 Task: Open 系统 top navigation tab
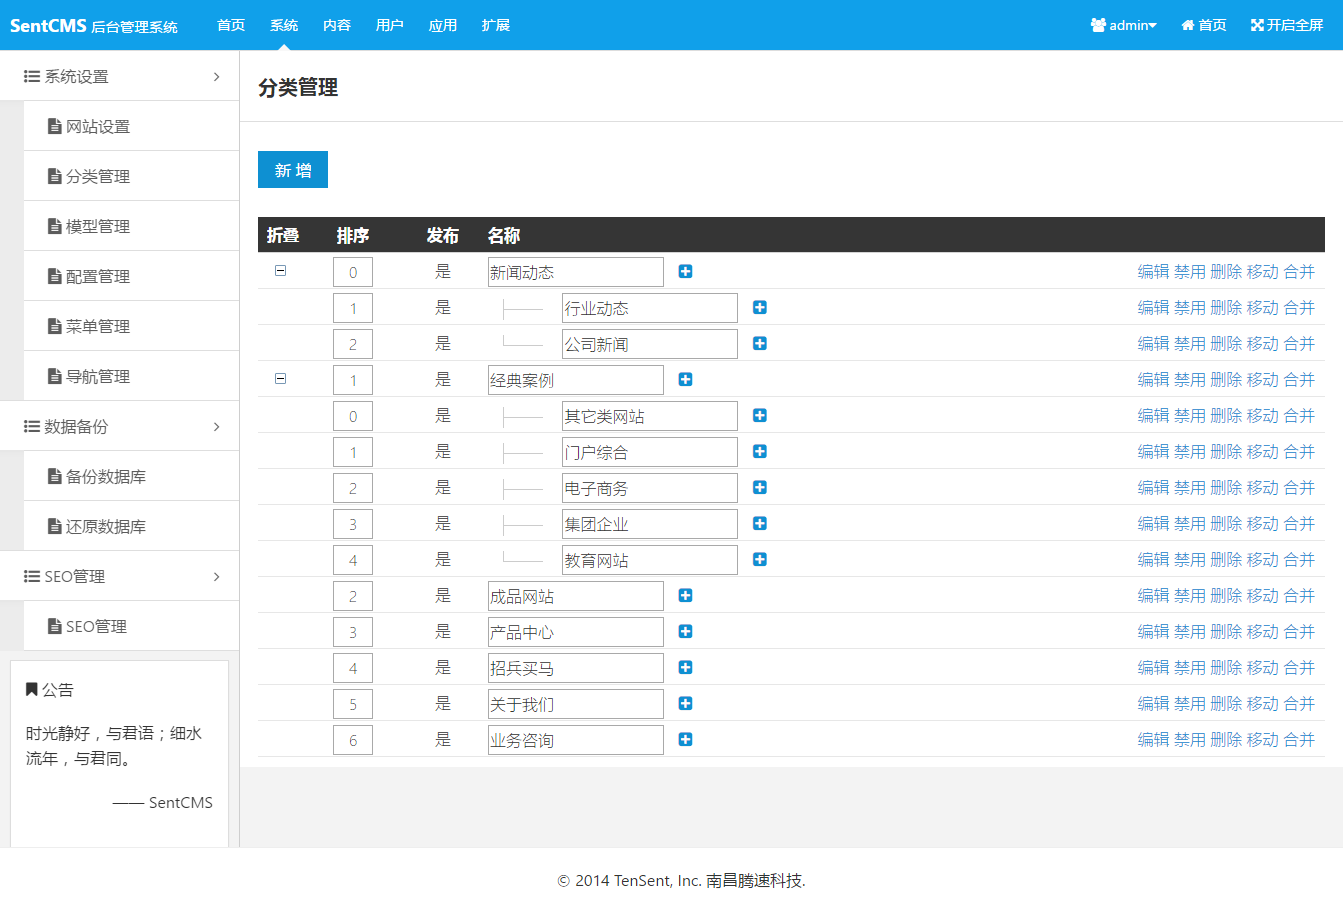[x=284, y=25]
